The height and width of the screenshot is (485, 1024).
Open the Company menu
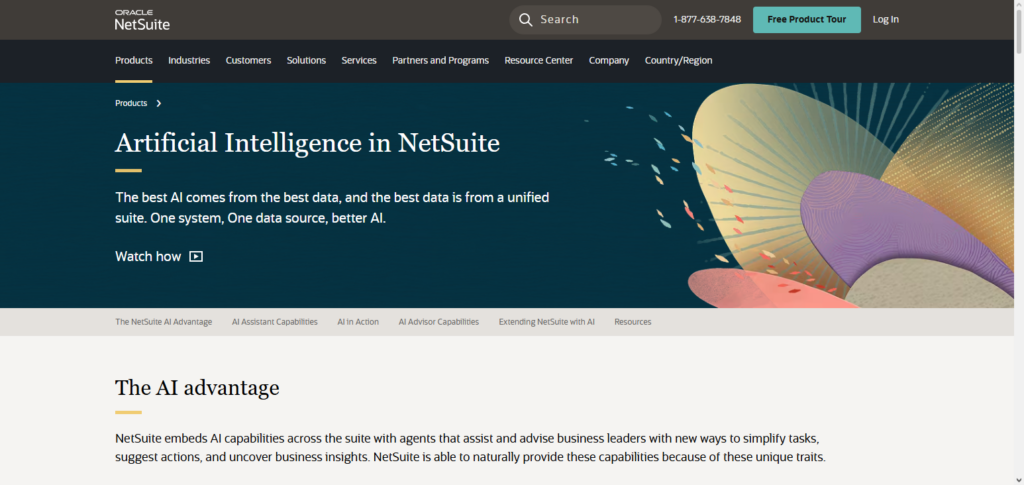coord(609,60)
